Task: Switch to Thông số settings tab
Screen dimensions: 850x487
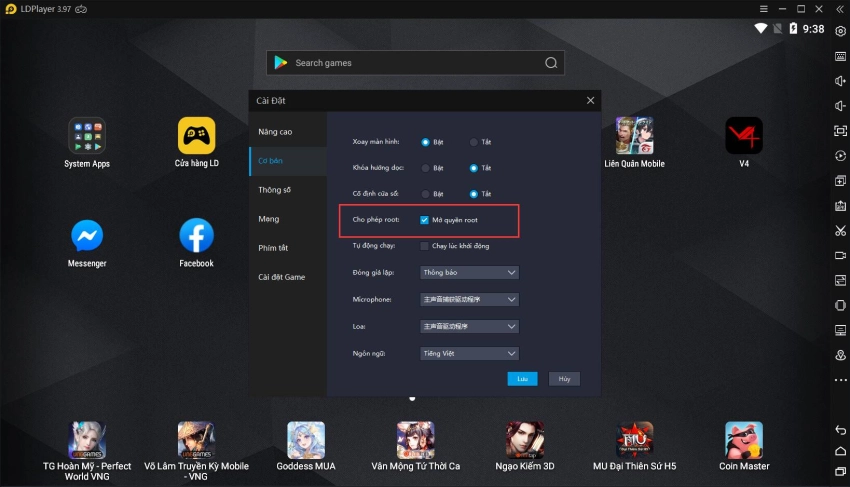Action: [288, 190]
